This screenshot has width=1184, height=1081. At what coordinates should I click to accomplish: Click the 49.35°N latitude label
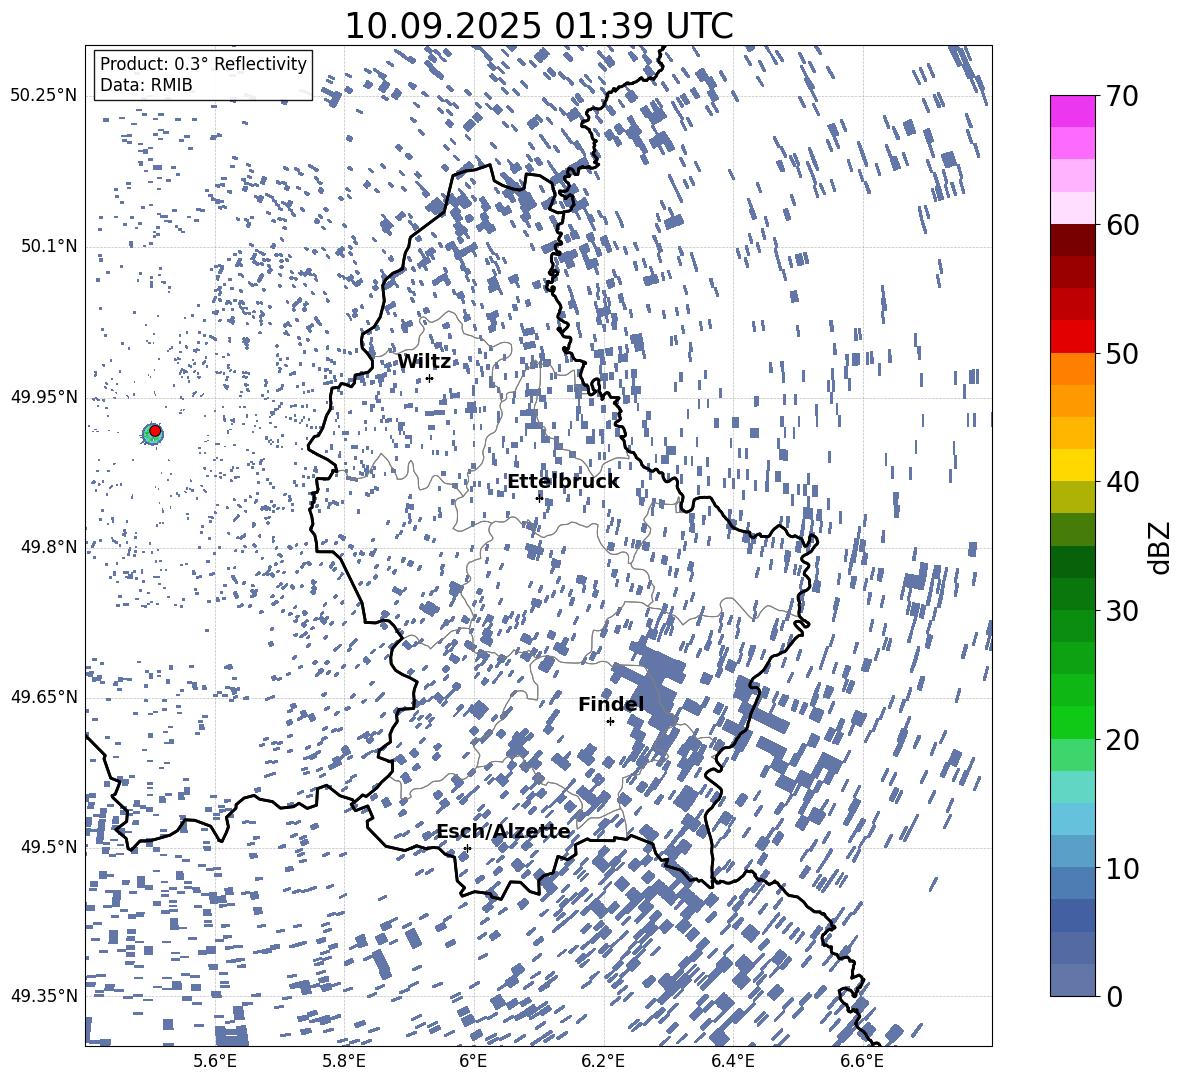coord(44,996)
